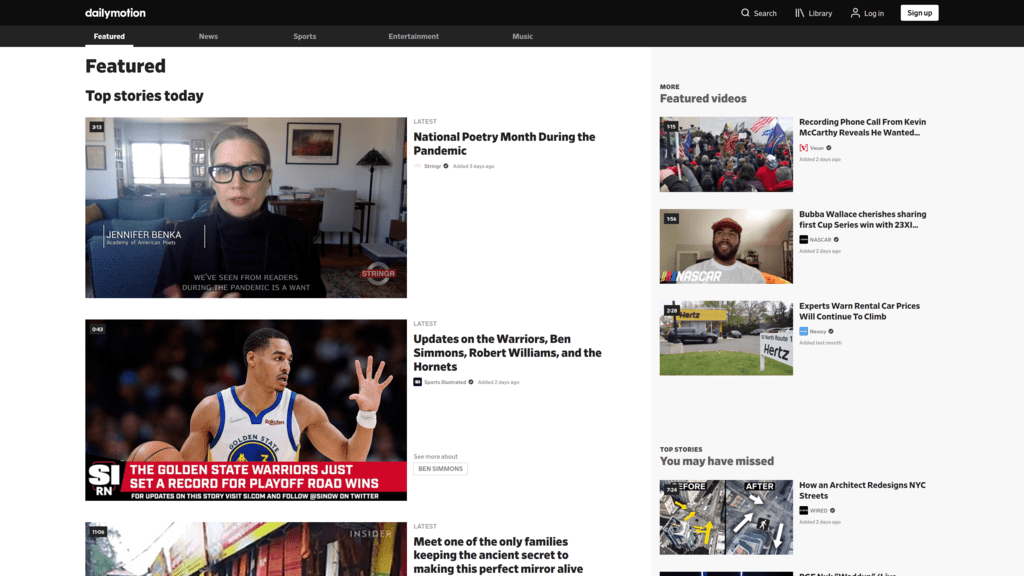Click the Newsy channel icon
This screenshot has width=1024, height=576.
pos(803,332)
